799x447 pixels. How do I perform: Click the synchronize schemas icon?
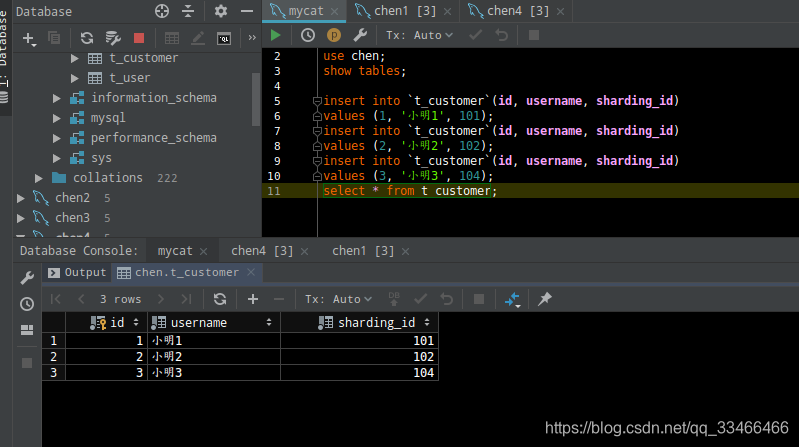(x=113, y=38)
